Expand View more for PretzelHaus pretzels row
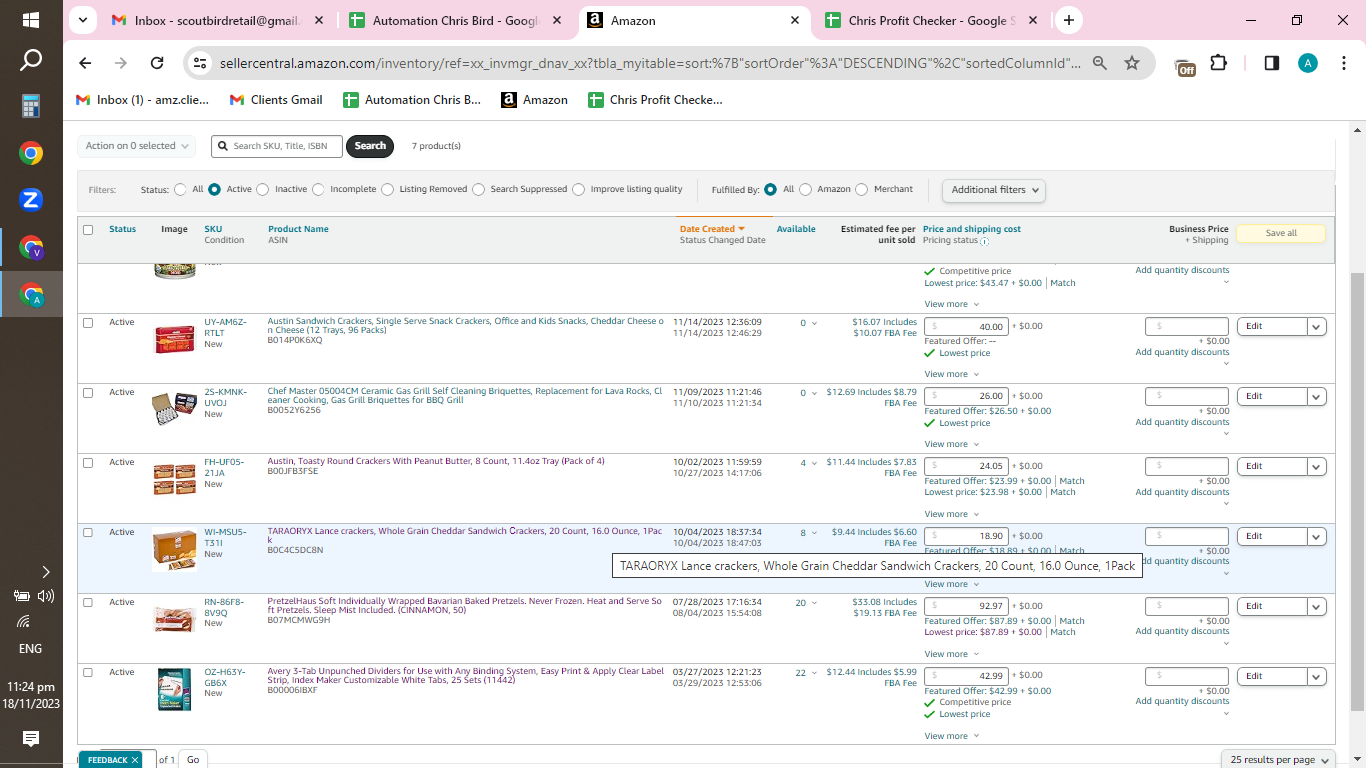The width and height of the screenshot is (1366, 768). pos(951,654)
